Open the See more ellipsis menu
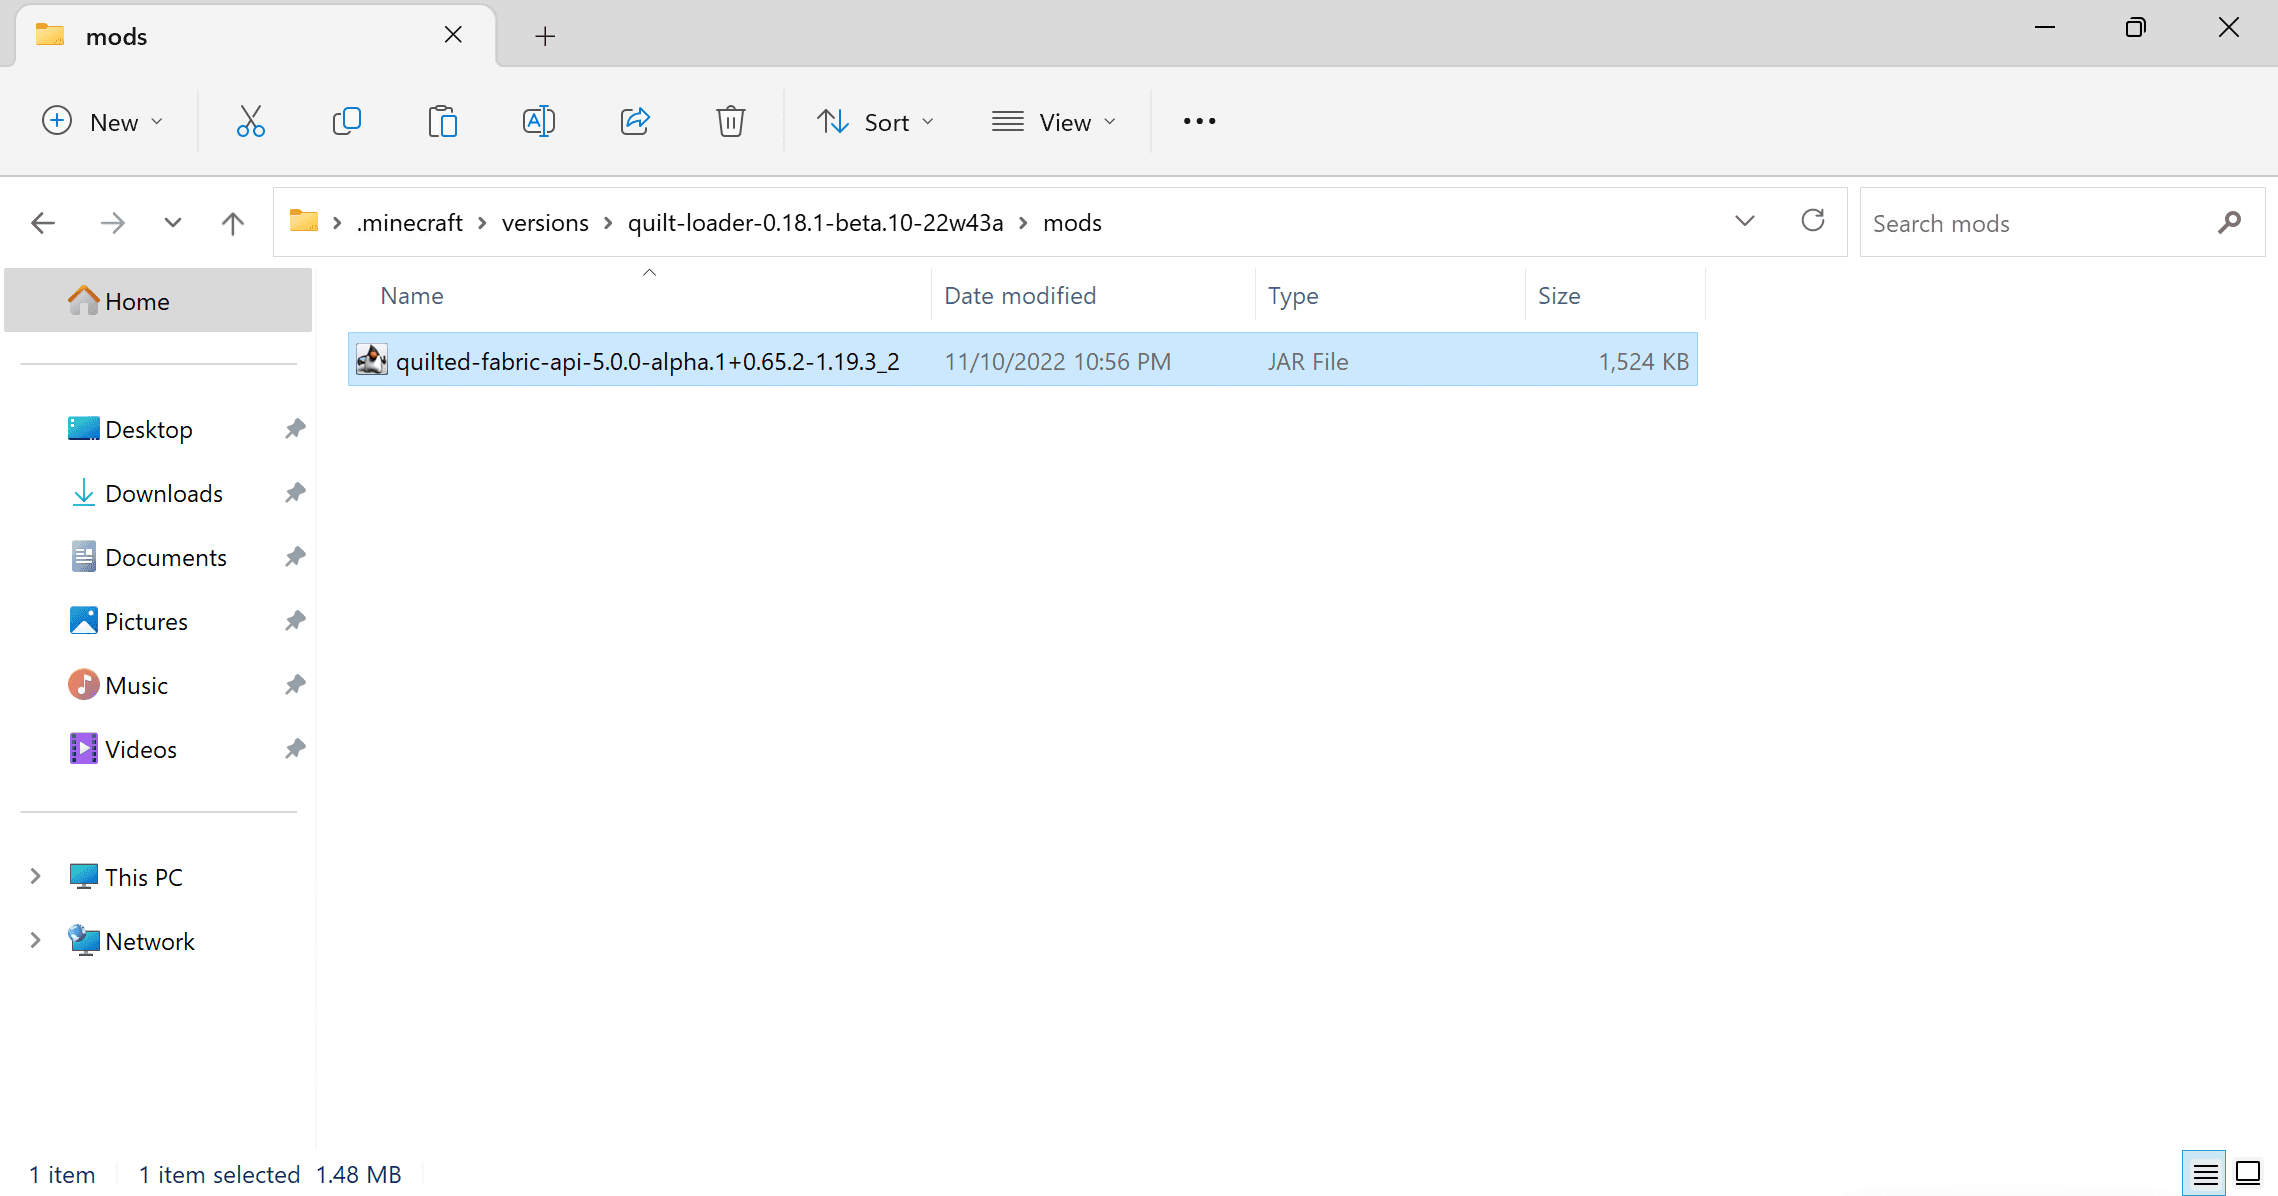Screen dimensions: 2278x1196 (1199, 121)
